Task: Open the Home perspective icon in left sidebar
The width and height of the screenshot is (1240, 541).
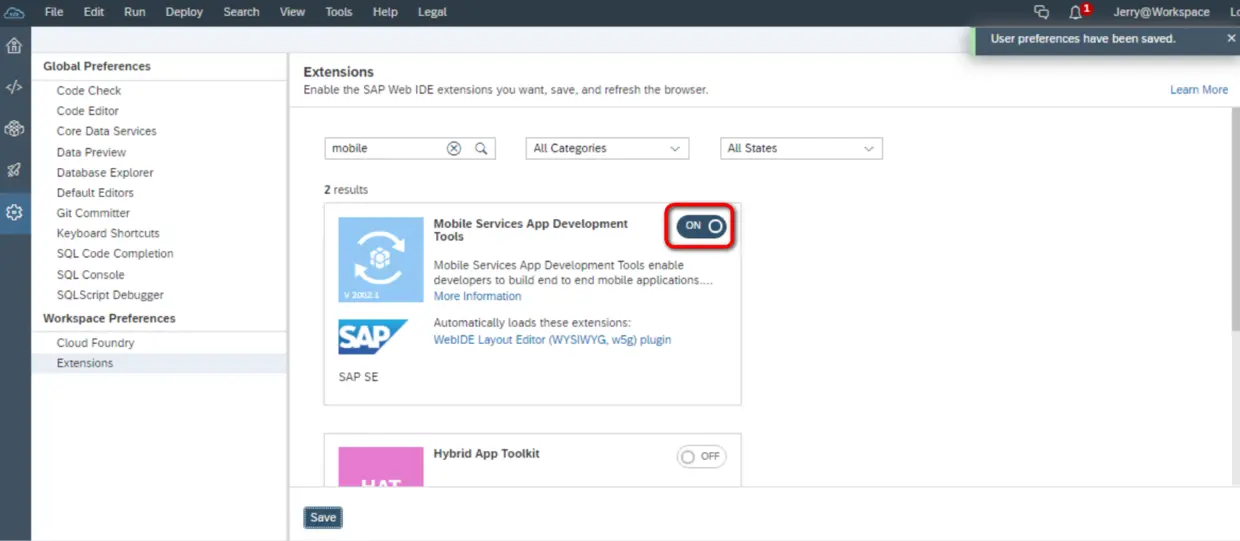Action: point(14,46)
